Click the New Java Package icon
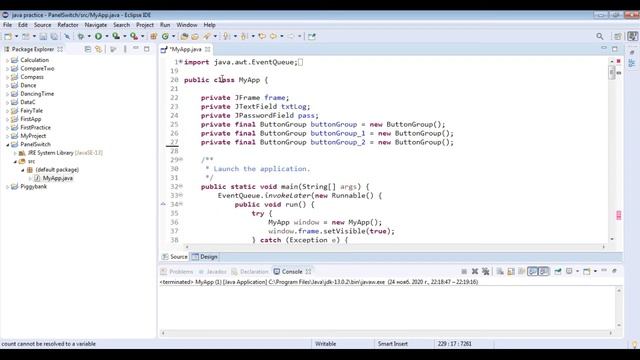The image size is (640, 360). pos(154,36)
